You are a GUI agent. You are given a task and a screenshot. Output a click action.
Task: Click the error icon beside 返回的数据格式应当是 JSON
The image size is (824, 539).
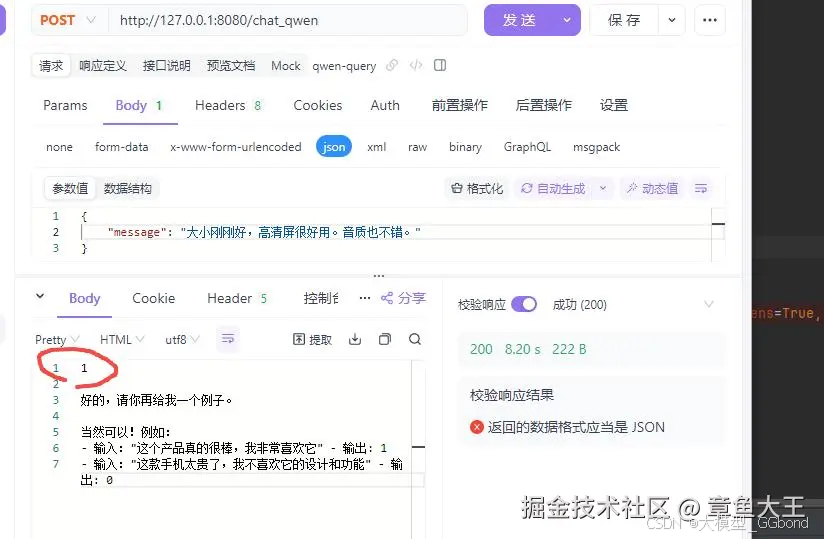click(477, 427)
